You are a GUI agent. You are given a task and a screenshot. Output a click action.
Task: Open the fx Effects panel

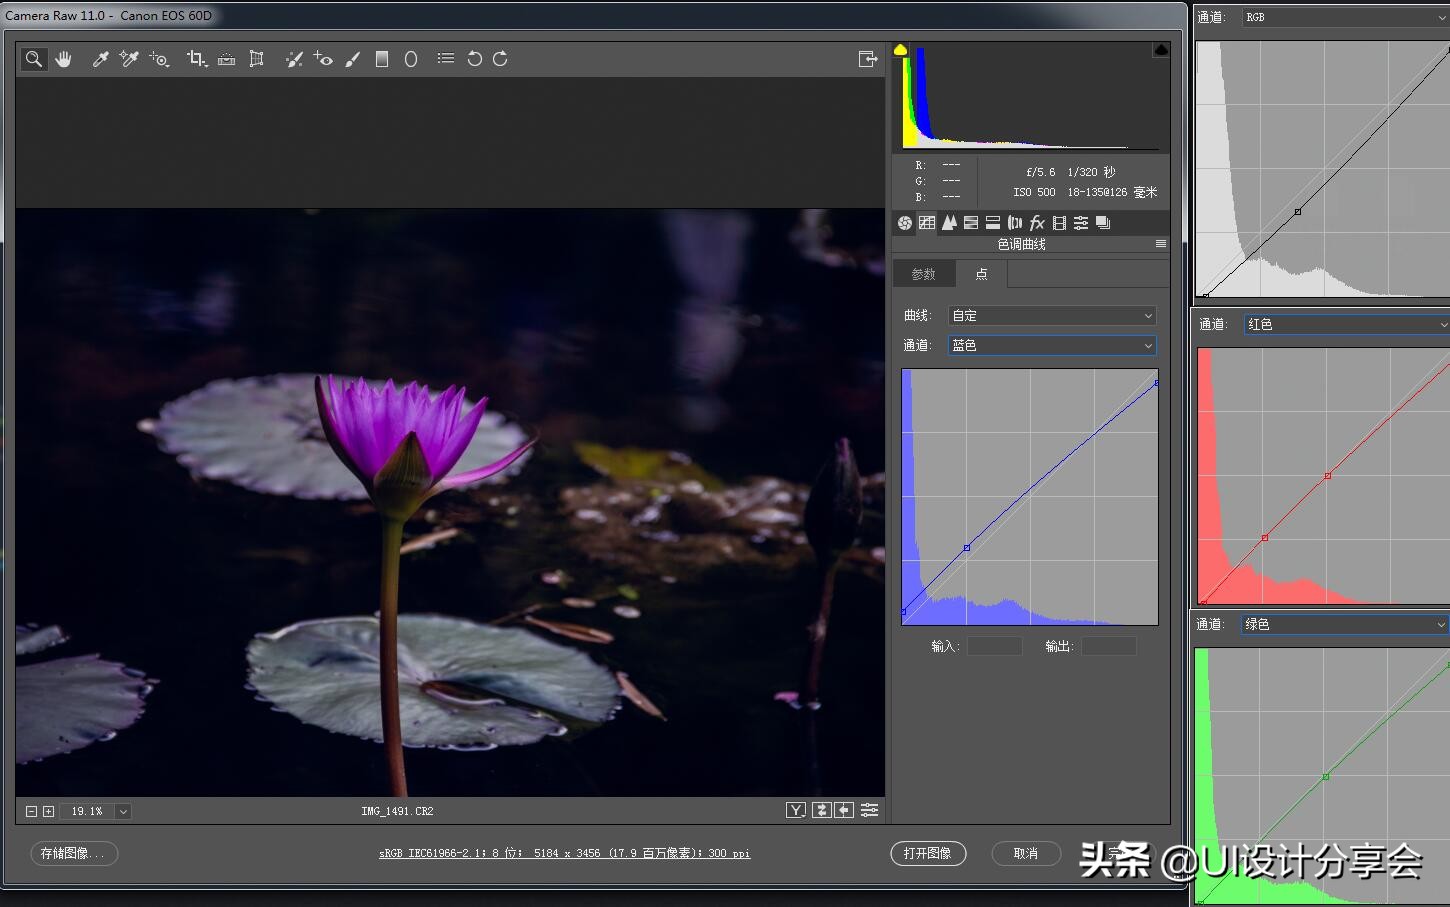(x=1037, y=223)
